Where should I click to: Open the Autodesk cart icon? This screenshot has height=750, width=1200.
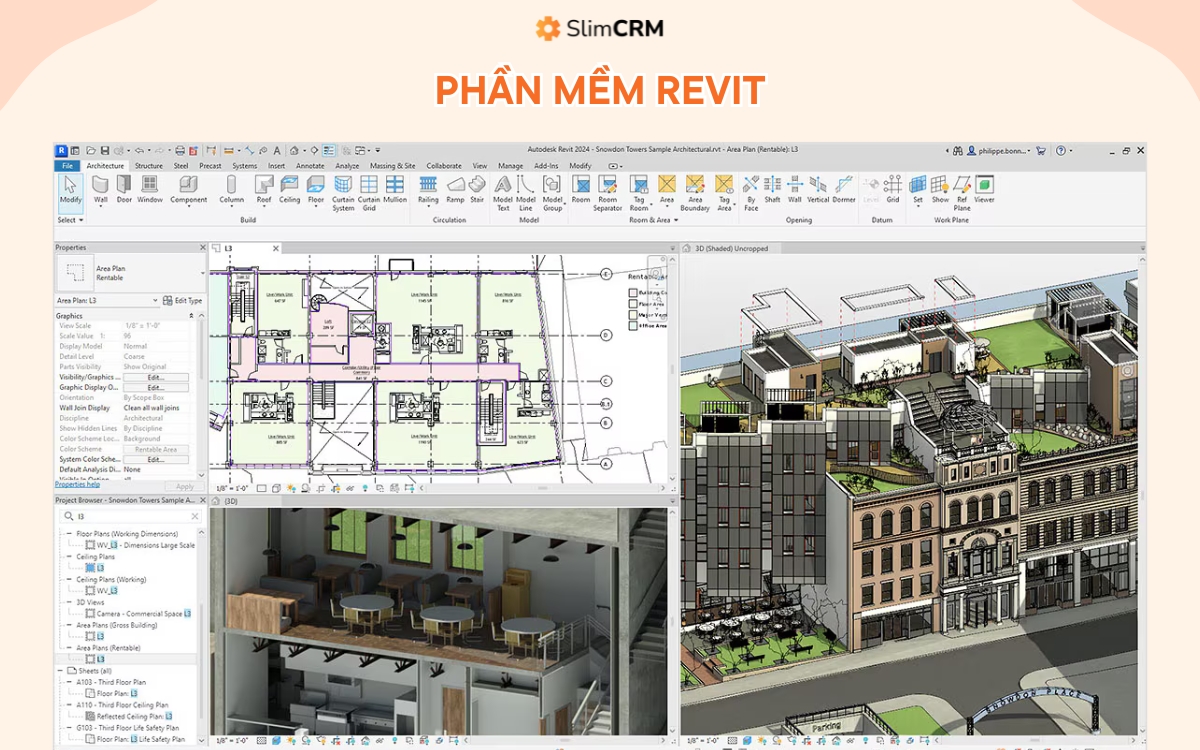pos(1040,151)
